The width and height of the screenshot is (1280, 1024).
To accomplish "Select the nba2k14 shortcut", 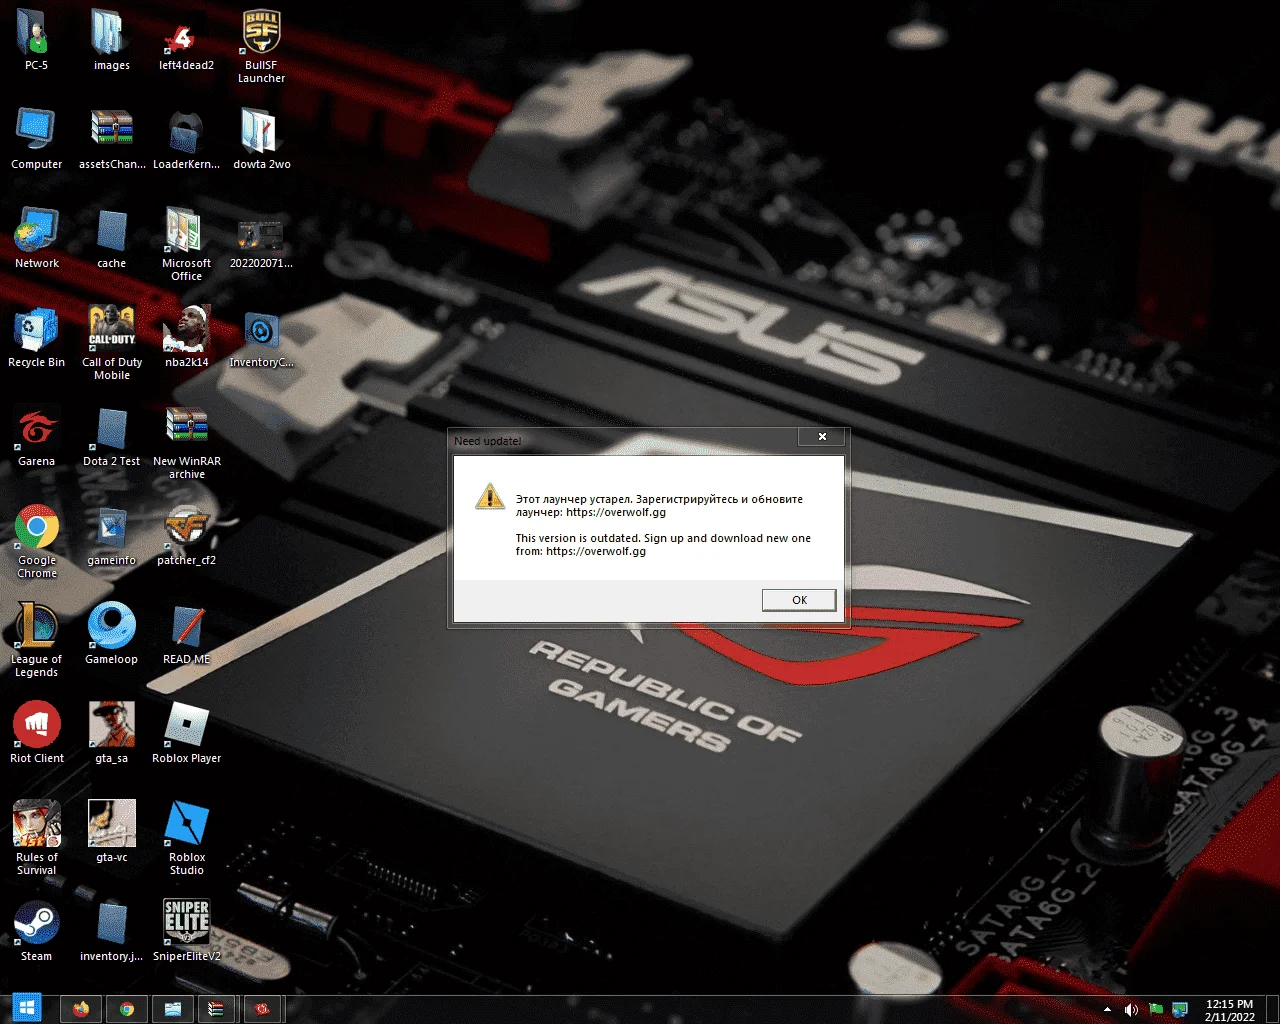I will coord(187,336).
